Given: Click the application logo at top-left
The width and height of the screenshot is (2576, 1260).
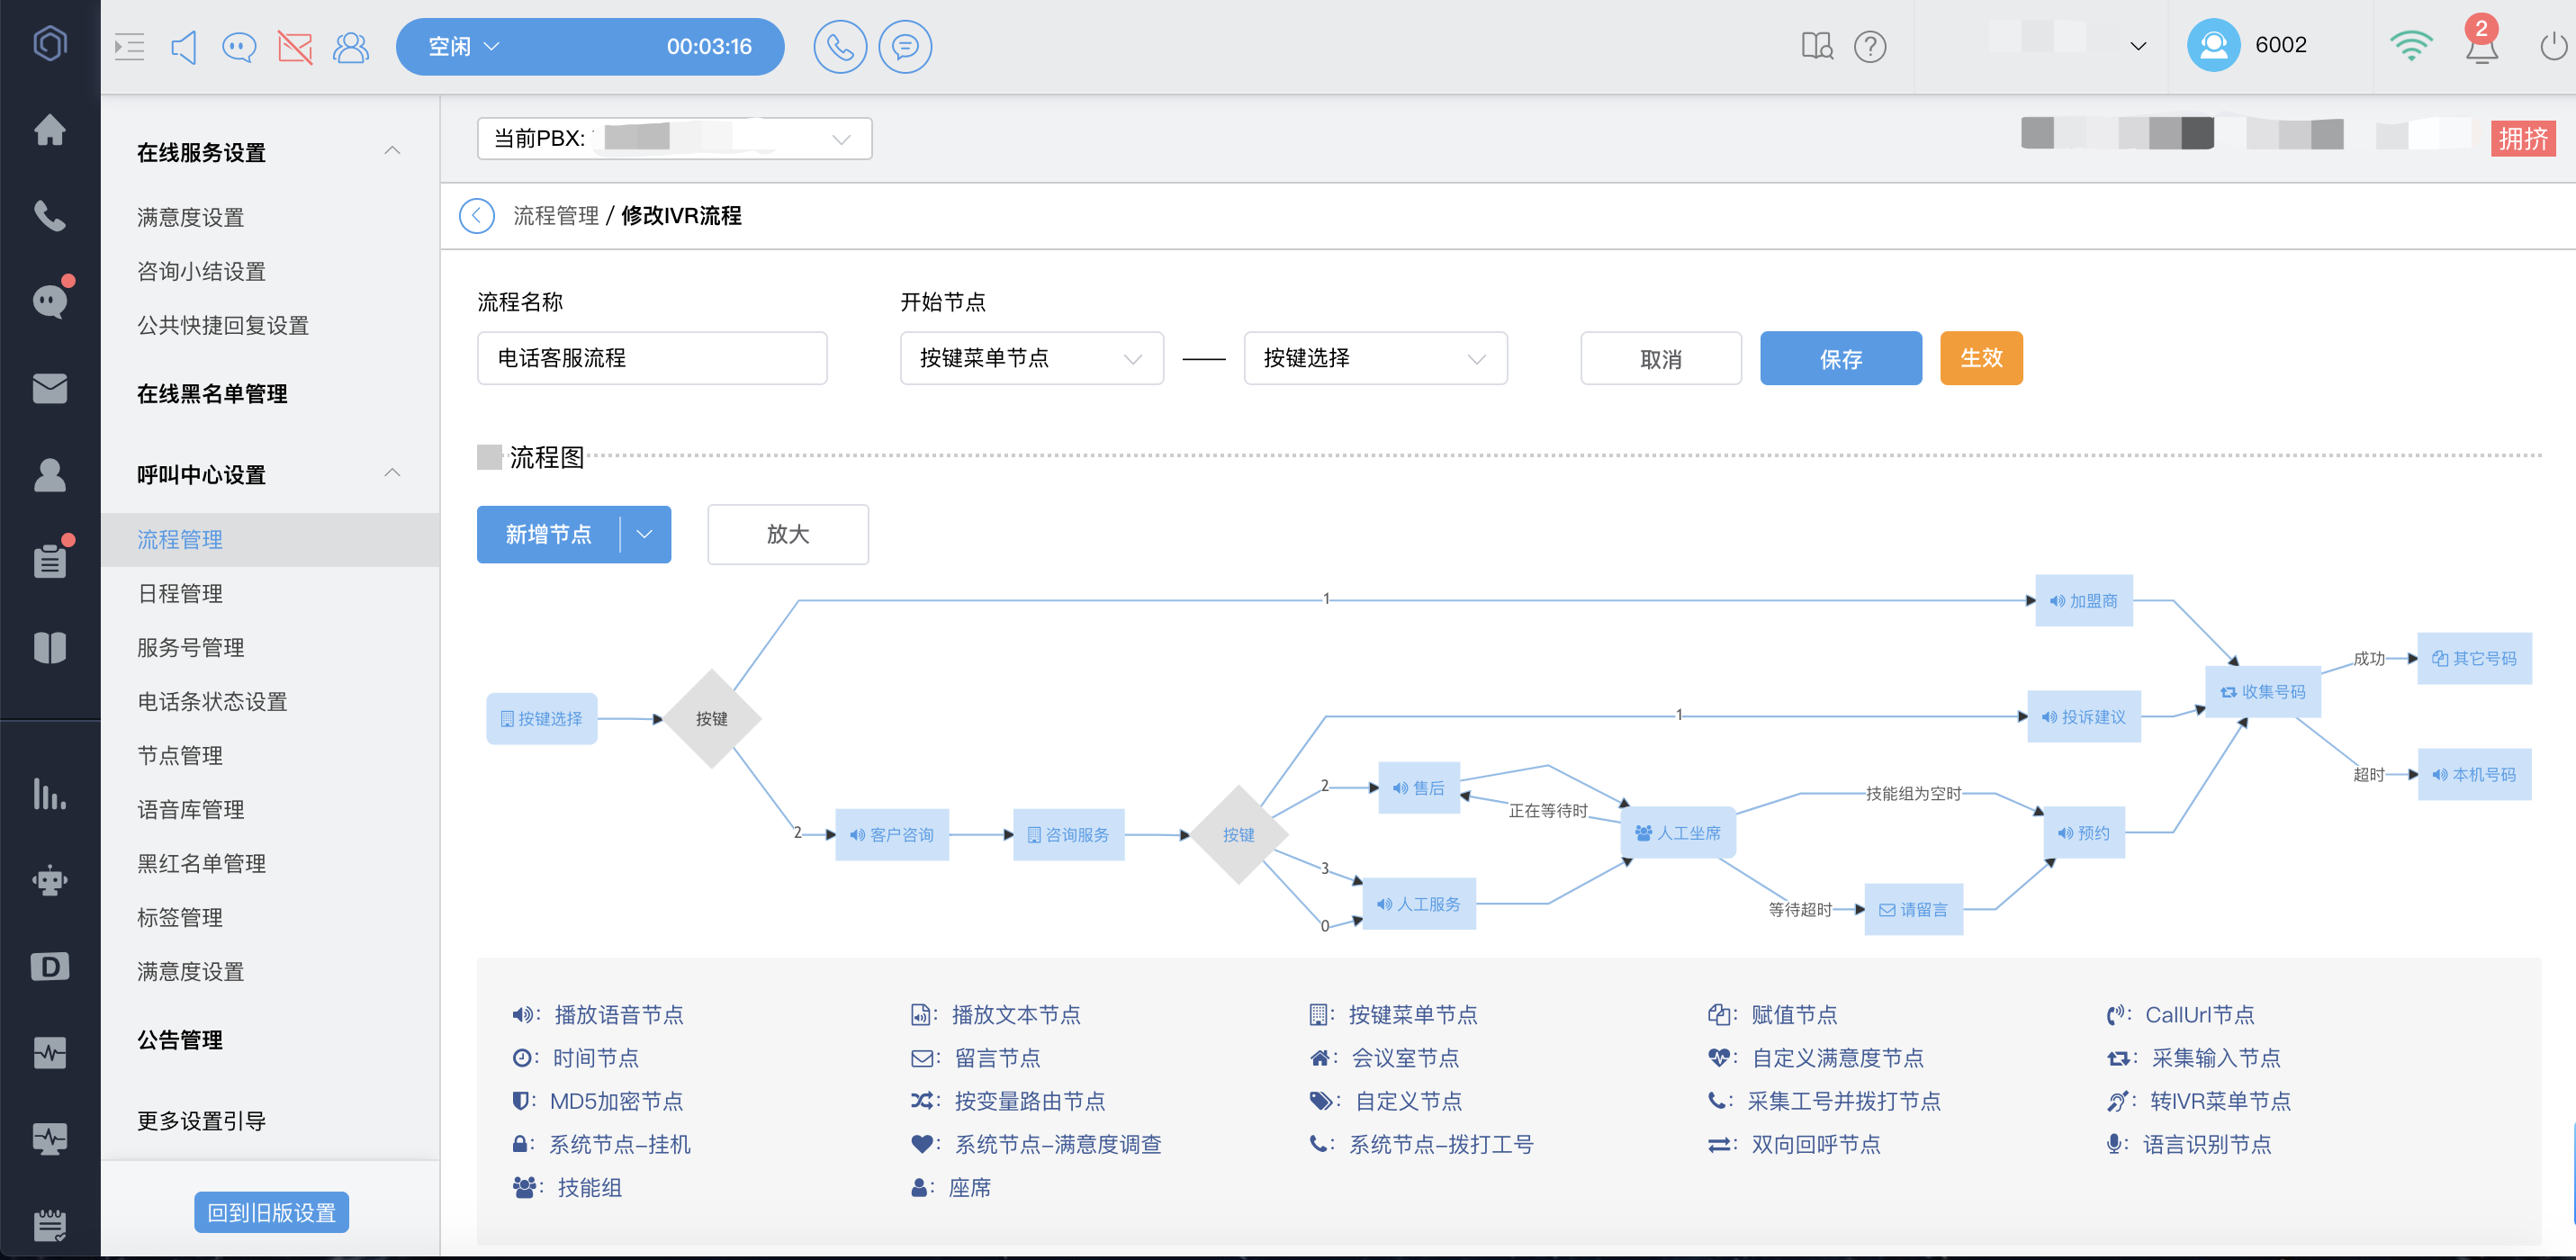Looking at the screenshot, I should pos(50,43).
